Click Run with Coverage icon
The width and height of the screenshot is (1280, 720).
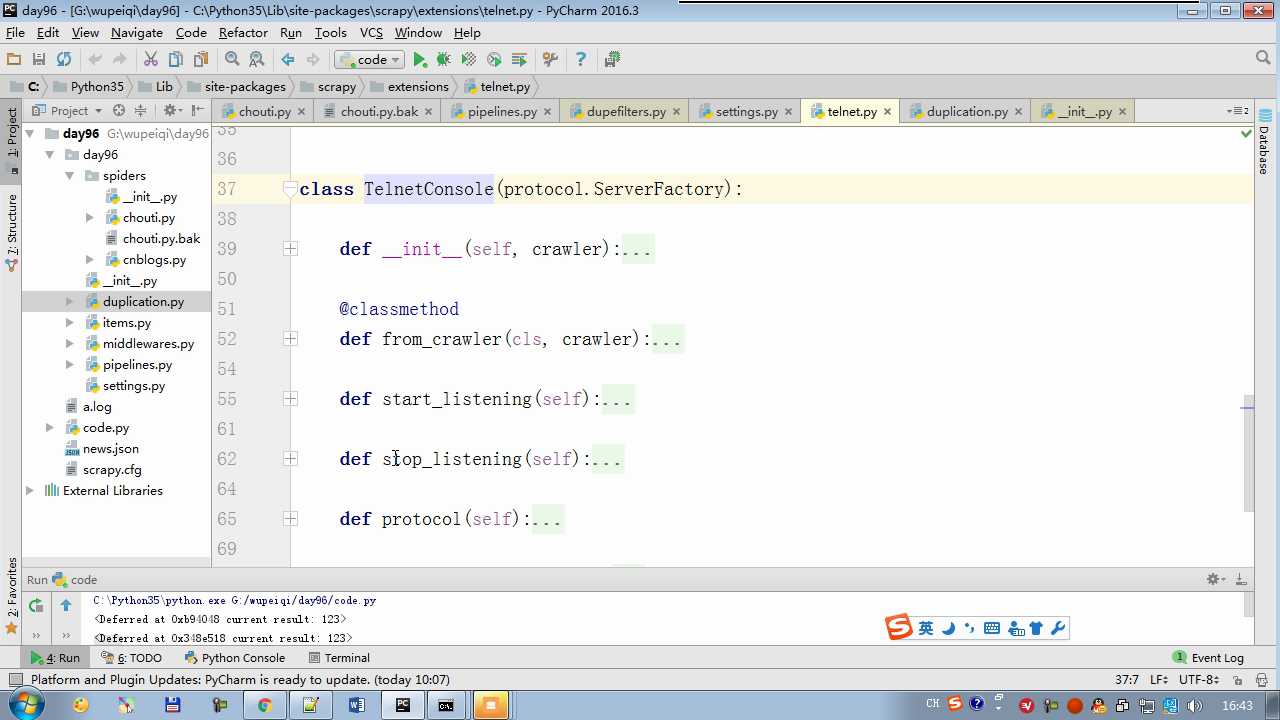click(x=469, y=59)
